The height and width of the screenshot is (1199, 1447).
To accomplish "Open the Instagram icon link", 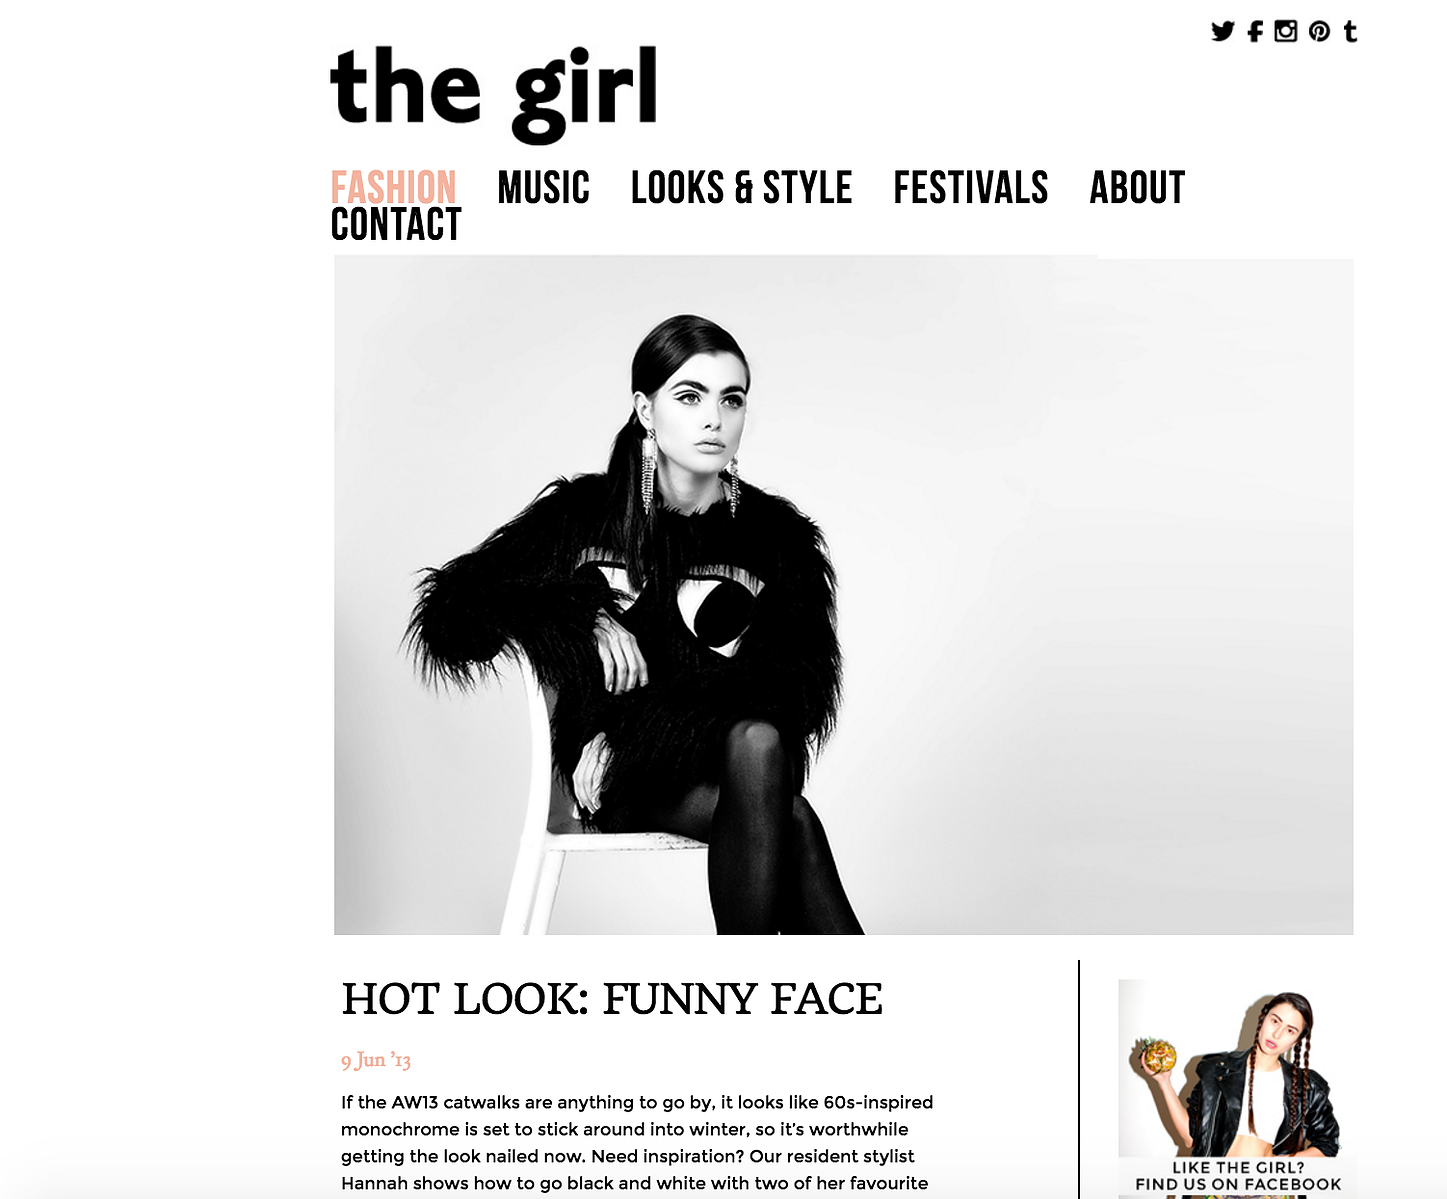I will click(1286, 31).
